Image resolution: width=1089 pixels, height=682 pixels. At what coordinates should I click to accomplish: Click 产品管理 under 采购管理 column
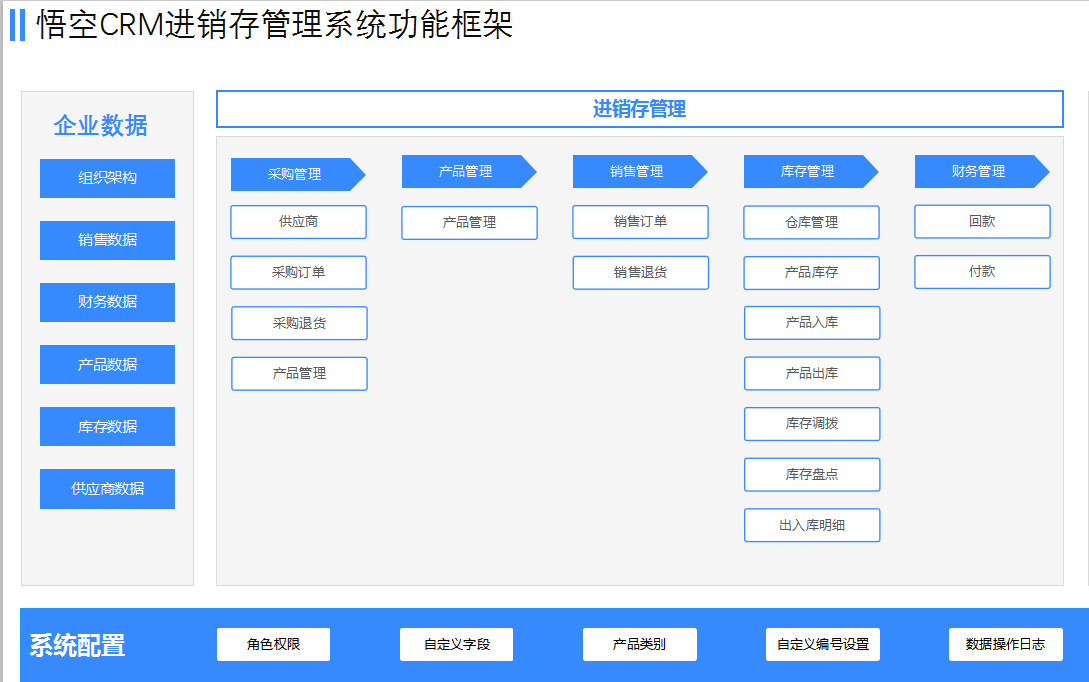pos(299,374)
